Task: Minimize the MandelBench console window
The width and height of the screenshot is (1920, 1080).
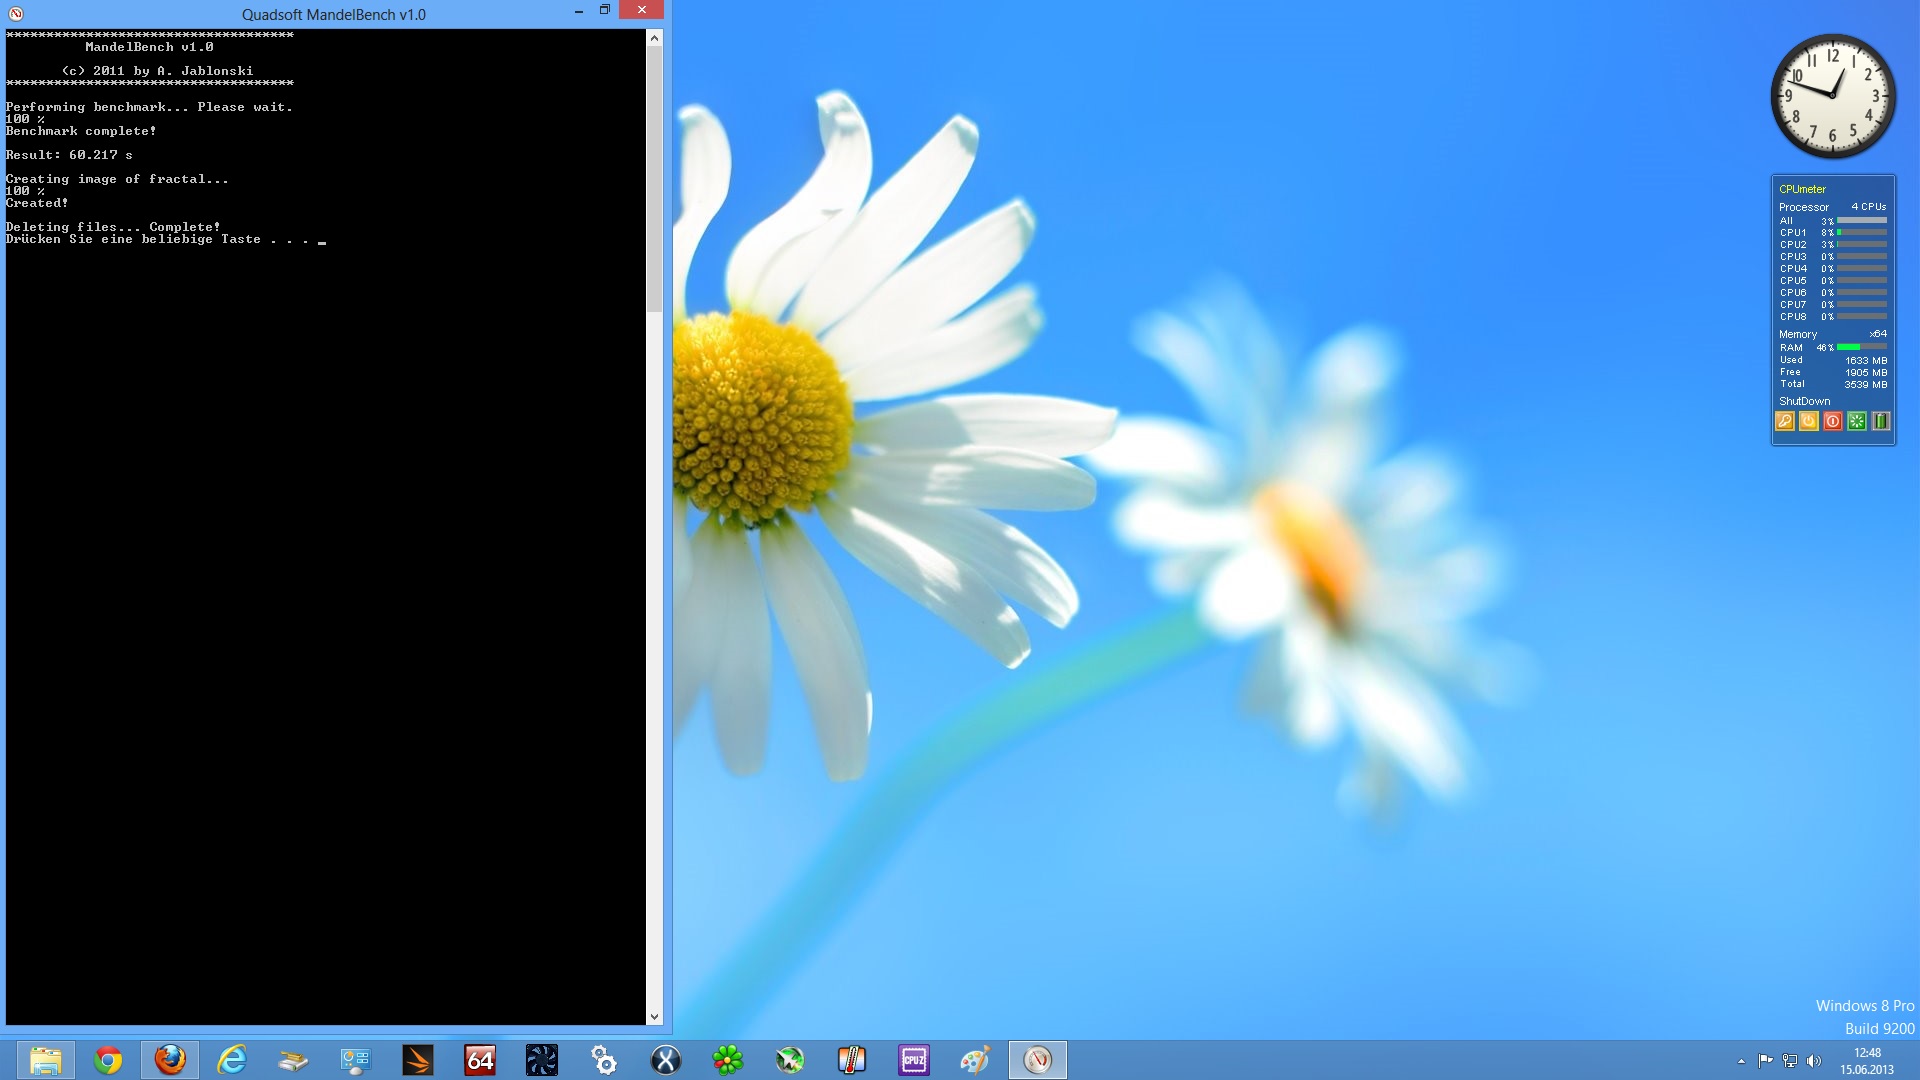Action: (x=578, y=10)
